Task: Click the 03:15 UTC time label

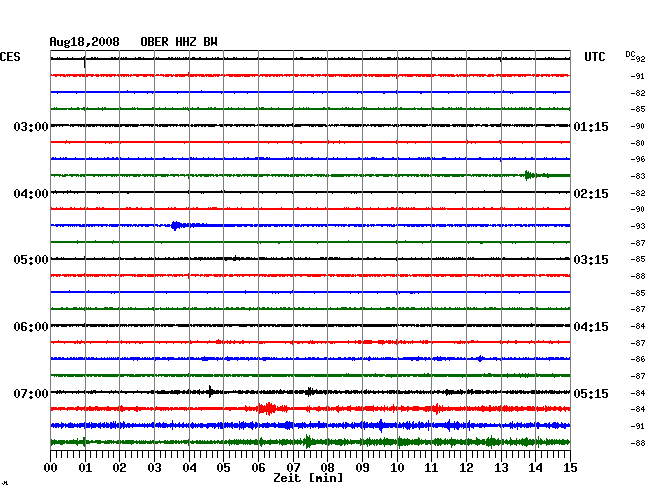Action: (591, 259)
